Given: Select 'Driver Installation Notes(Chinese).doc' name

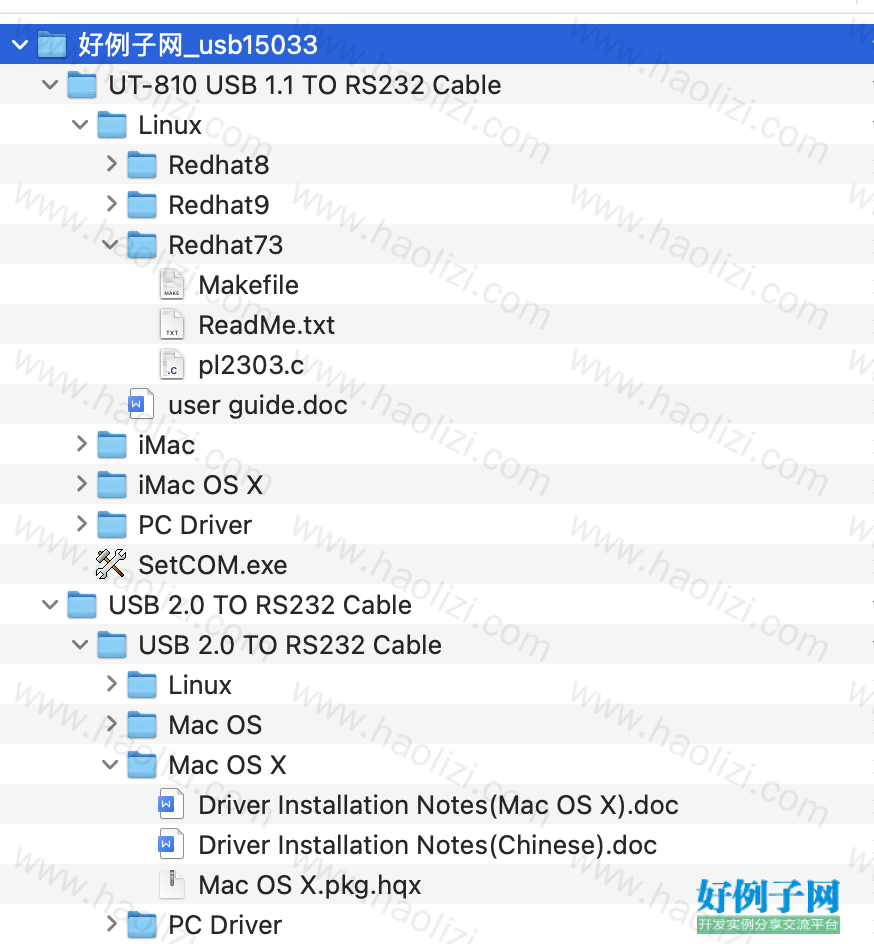Looking at the screenshot, I should pyautogui.click(x=427, y=845).
